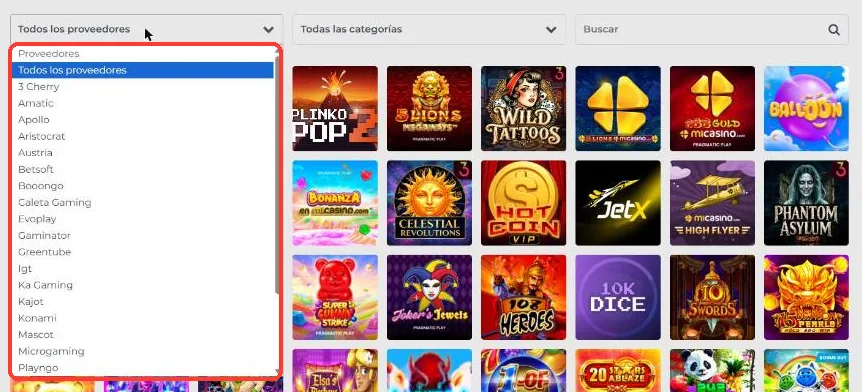Open the 15 Dragon Pearls game

[x=806, y=297]
